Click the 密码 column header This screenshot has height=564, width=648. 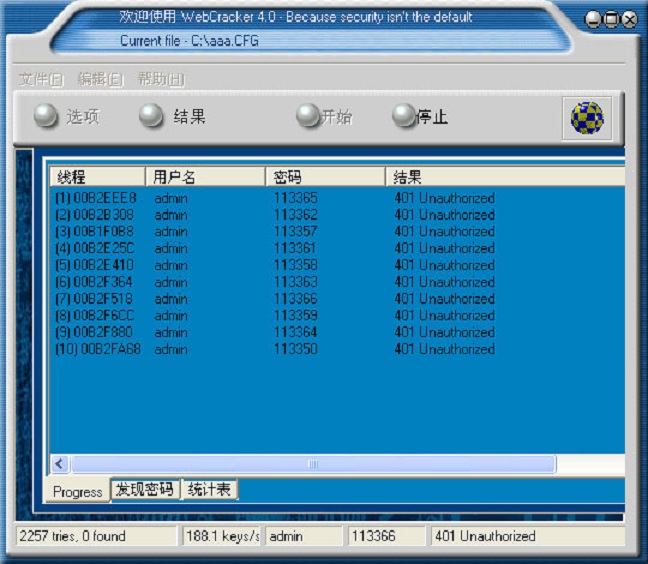click(325, 177)
